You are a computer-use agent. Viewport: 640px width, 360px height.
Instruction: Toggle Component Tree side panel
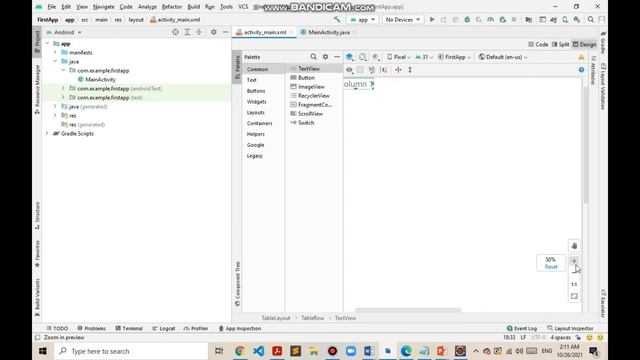click(238, 284)
